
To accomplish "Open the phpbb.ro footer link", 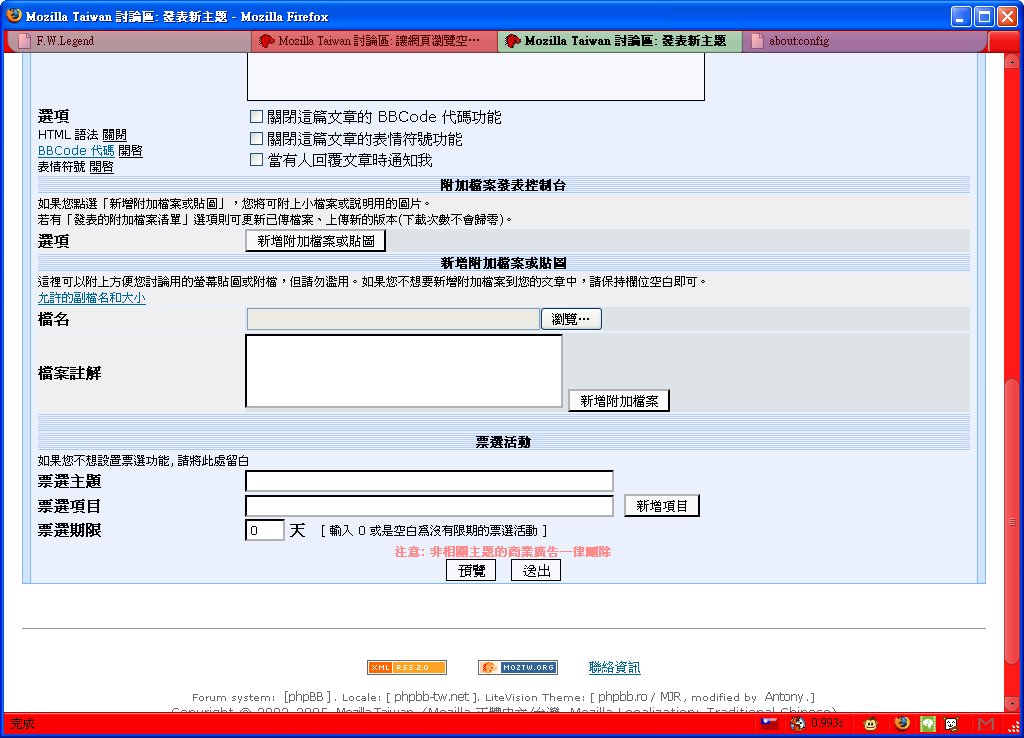I will click(x=622, y=697).
